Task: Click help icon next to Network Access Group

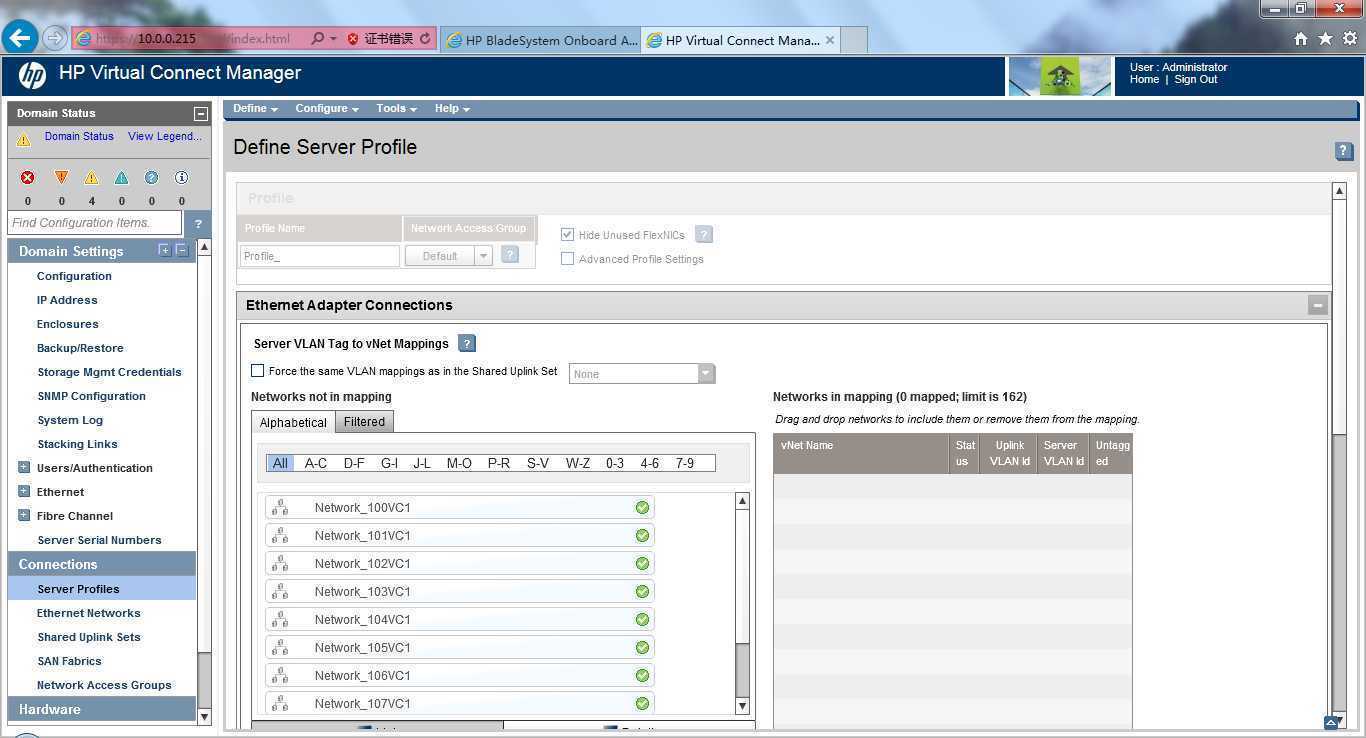Action: click(x=510, y=255)
